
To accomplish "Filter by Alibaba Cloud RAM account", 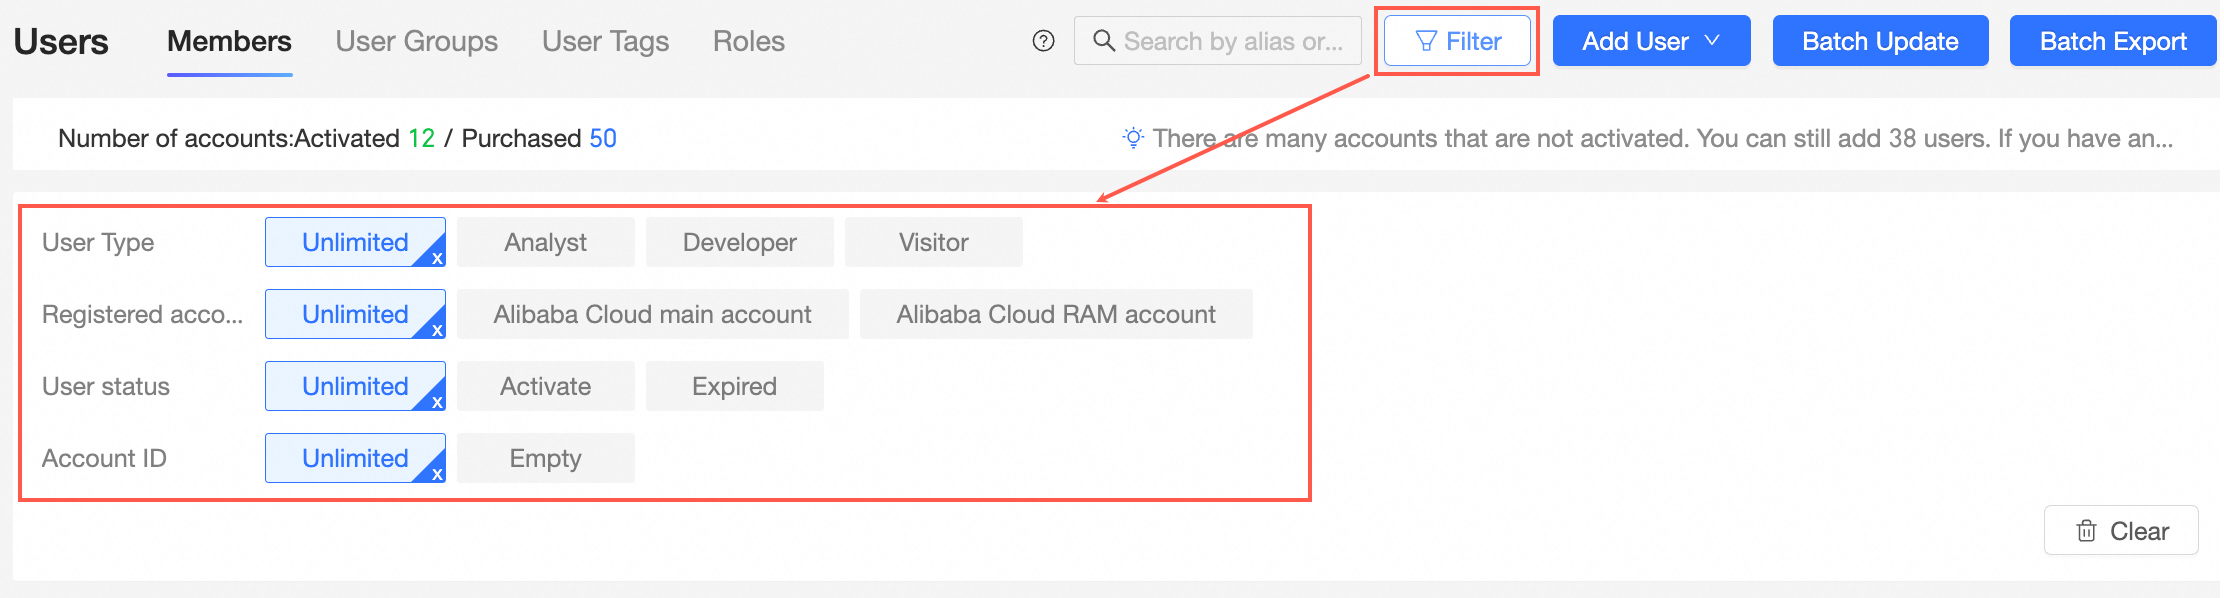I will (1055, 314).
